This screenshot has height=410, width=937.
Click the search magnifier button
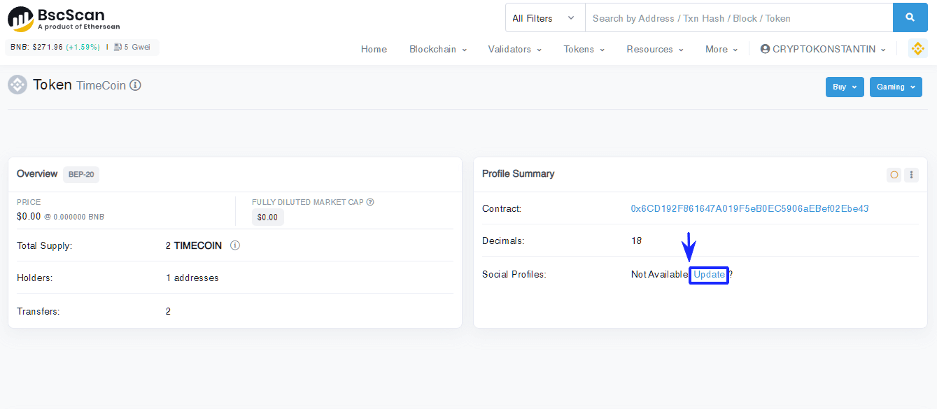pos(910,18)
